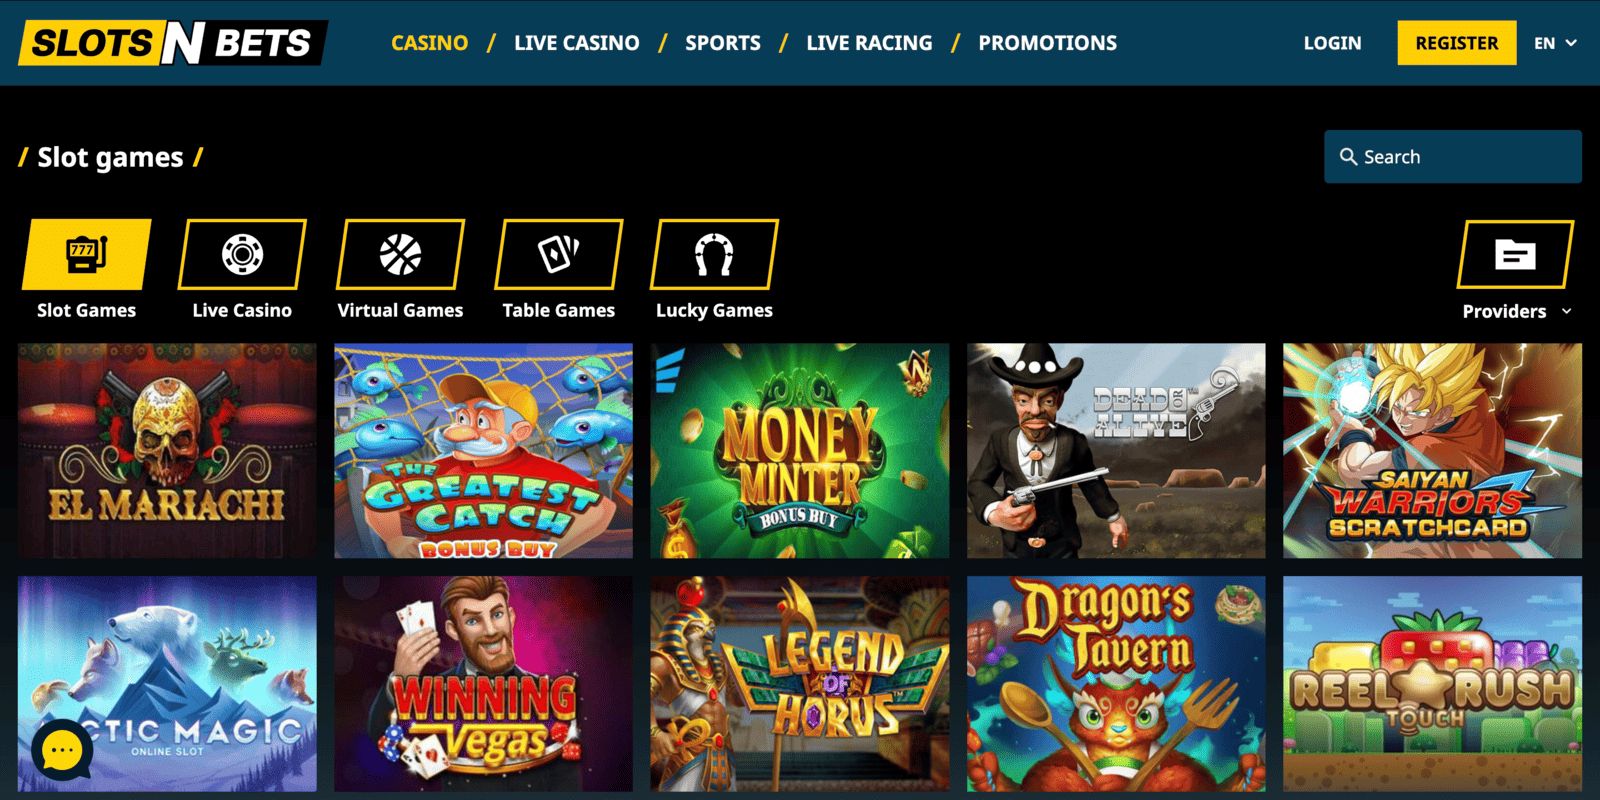
Task: Open the El Mariachi game thumbnail
Action: pyautogui.click(x=167, y=451)
